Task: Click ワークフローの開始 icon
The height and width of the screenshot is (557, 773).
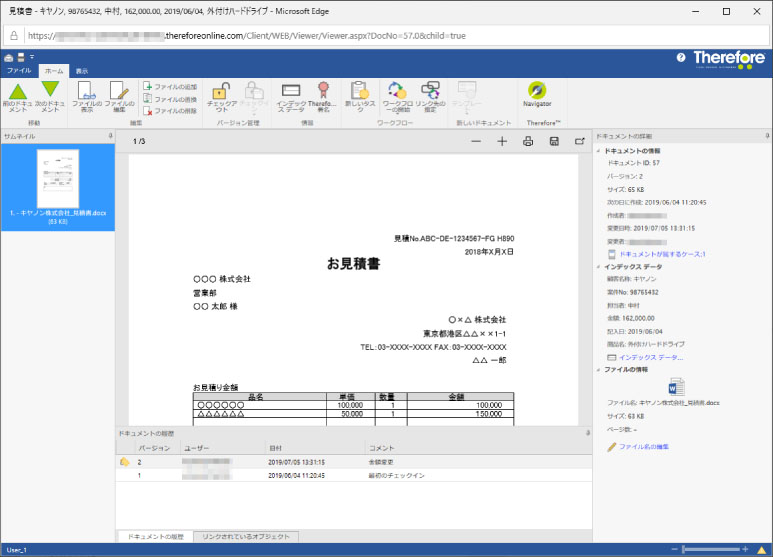Action: coord(396,96)
